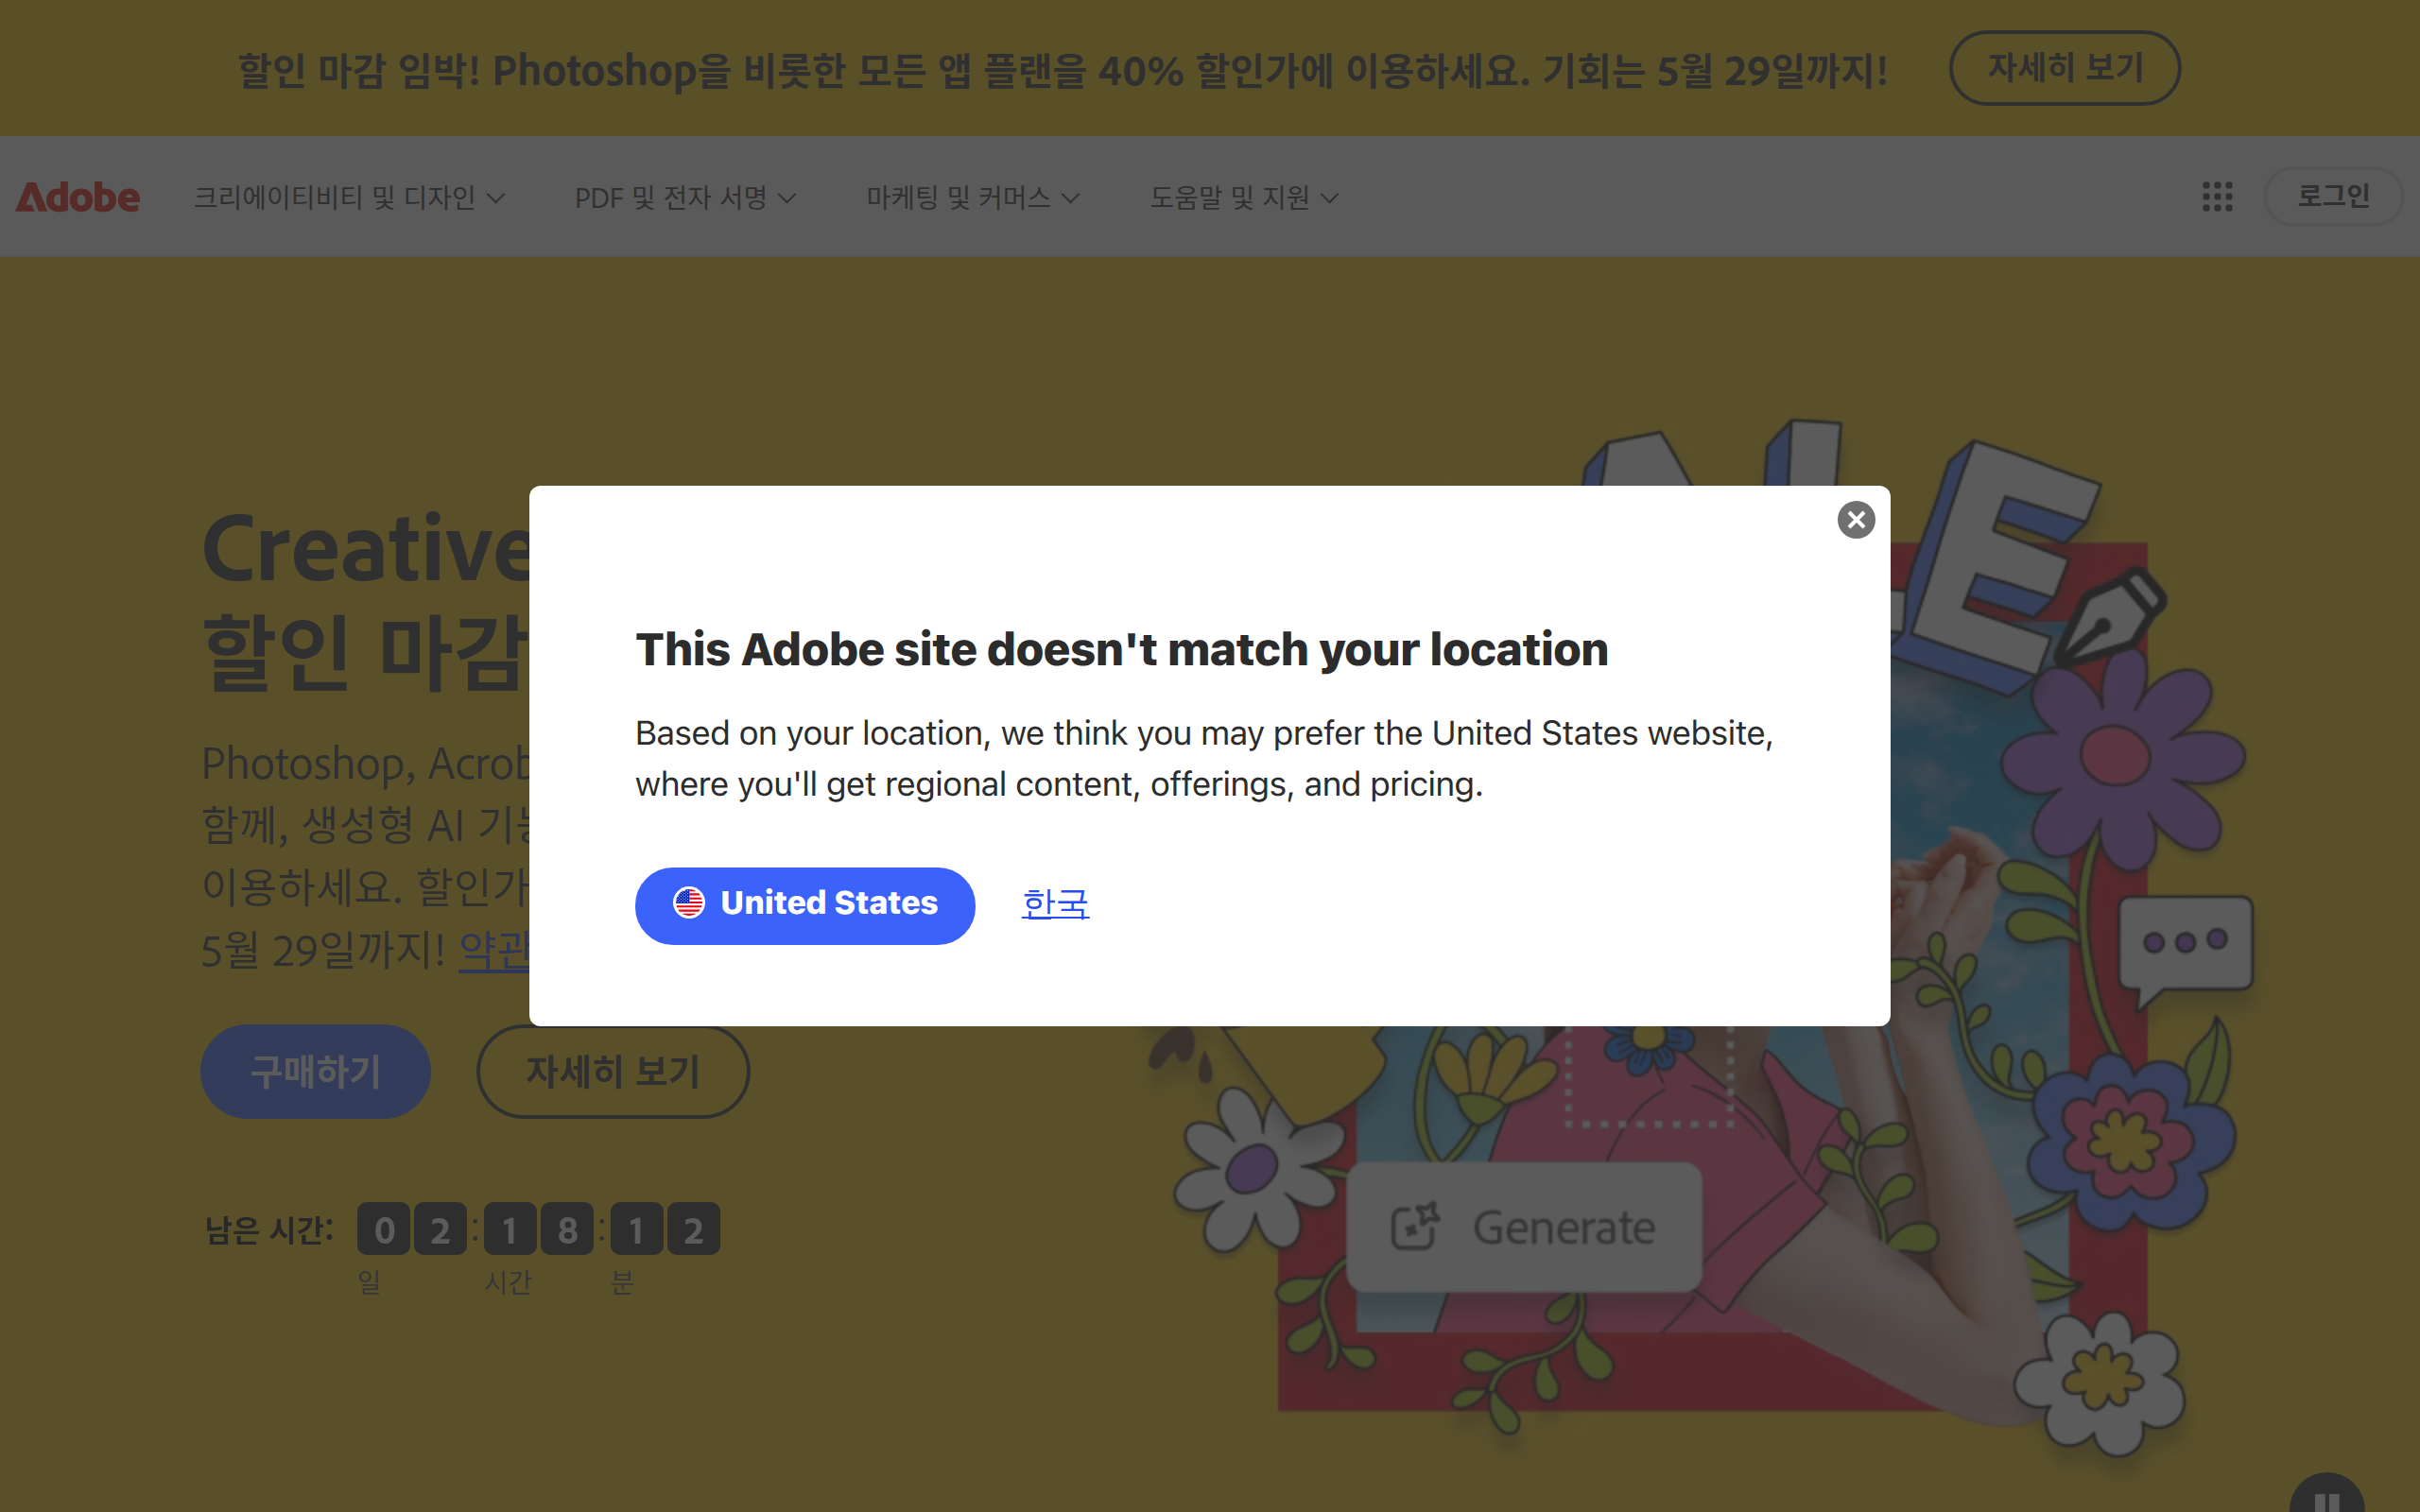Expand the PDF 및 전자 서명 menu

pos(685,198)
